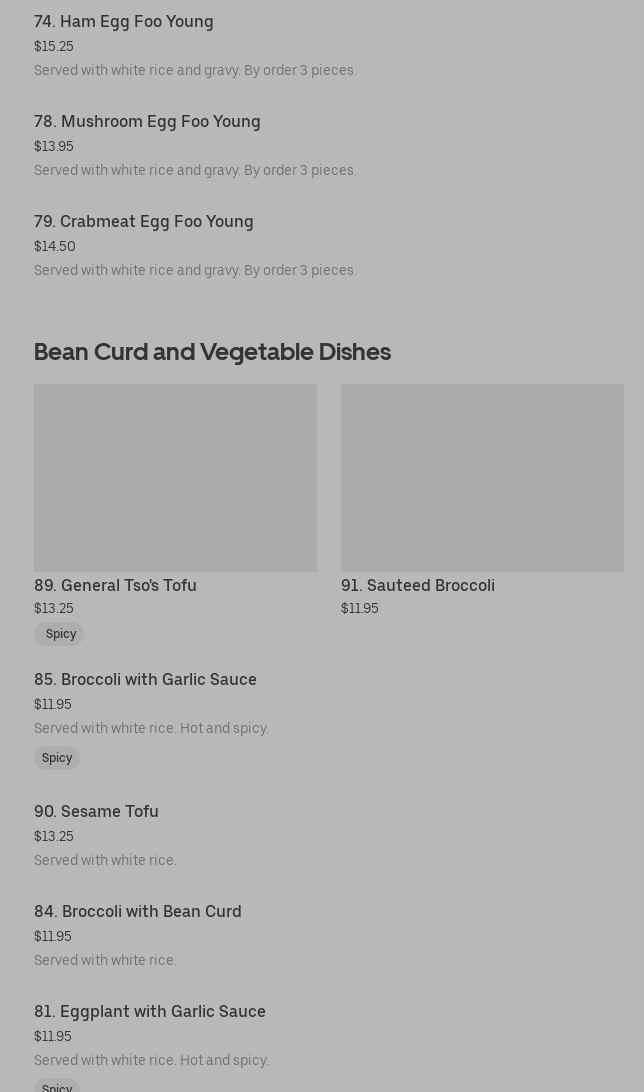Click Spicy tag under Broccoli with Garlic Sauce
Image resolution: width=644 pixels, height=1092 pixels.
click(57, 758)
